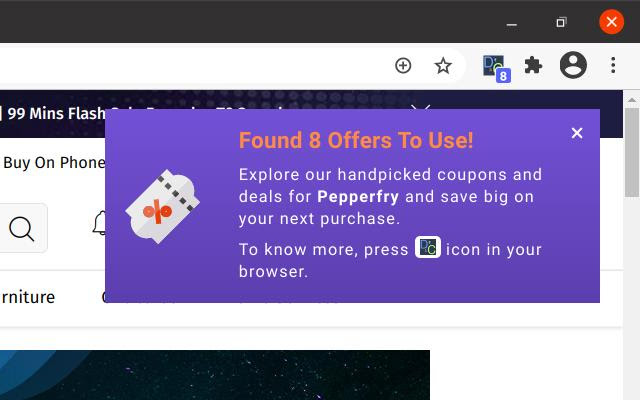Viewport: 640px width, 400px height.
Task: Open the Chrome profile avatar
Action: (573, 65)
